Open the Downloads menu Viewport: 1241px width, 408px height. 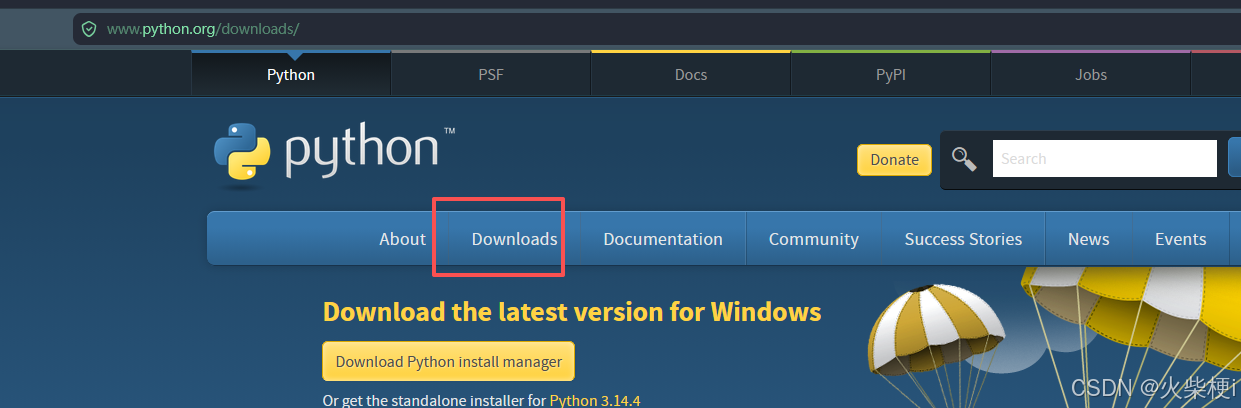click(x=515, y=239)
